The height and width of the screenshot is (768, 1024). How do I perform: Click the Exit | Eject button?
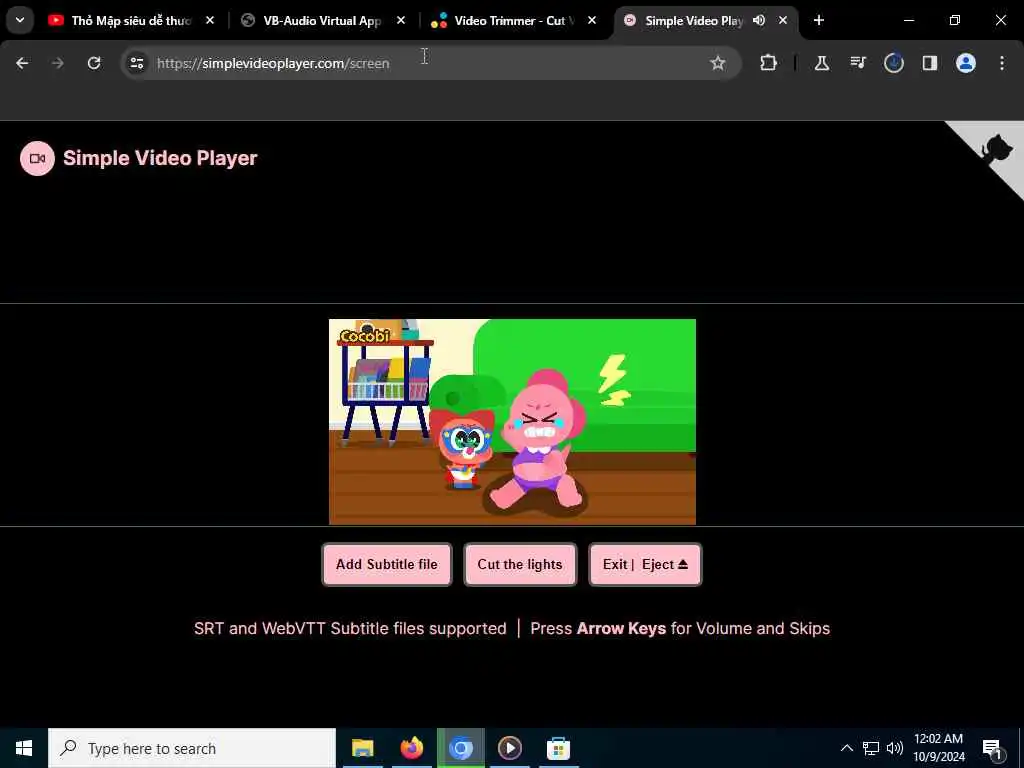click(645, 564)
